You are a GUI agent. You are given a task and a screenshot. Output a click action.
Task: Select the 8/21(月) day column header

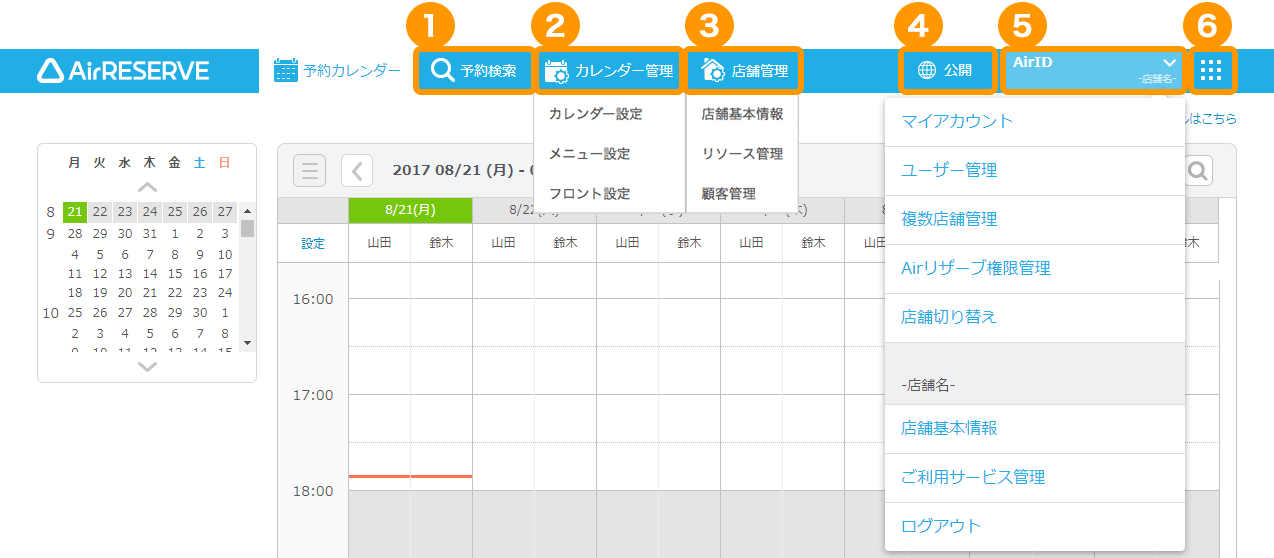point(410,210)
